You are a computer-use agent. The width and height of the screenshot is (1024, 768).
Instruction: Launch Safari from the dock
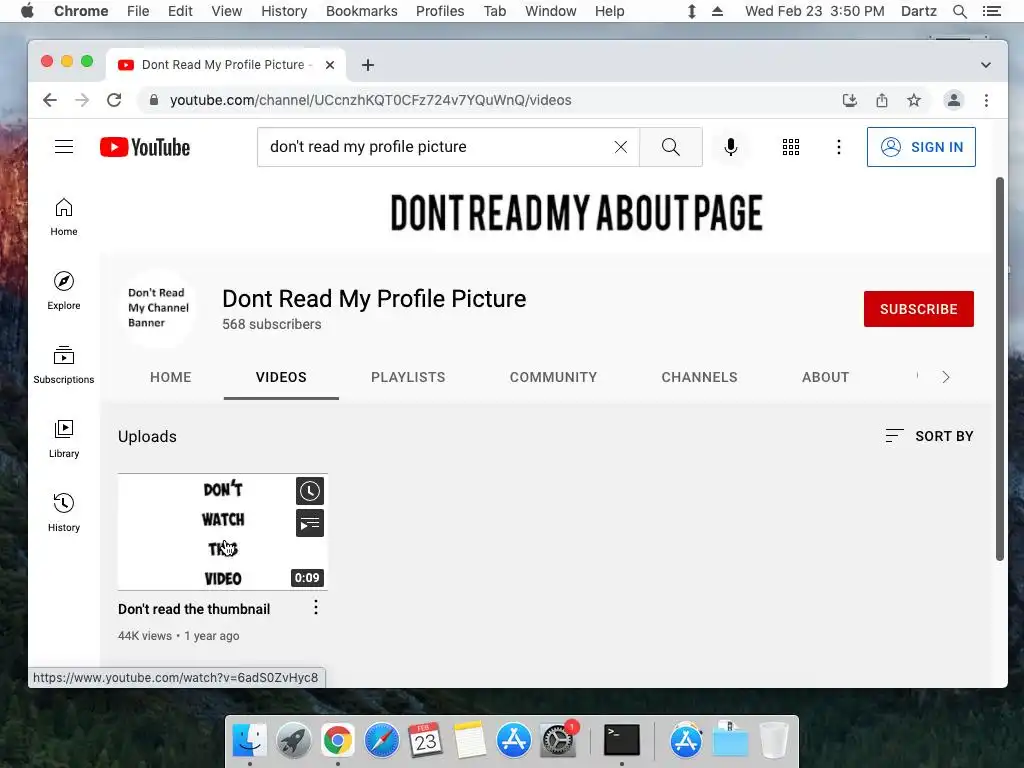pyautogui.click(x=381, y=740)
